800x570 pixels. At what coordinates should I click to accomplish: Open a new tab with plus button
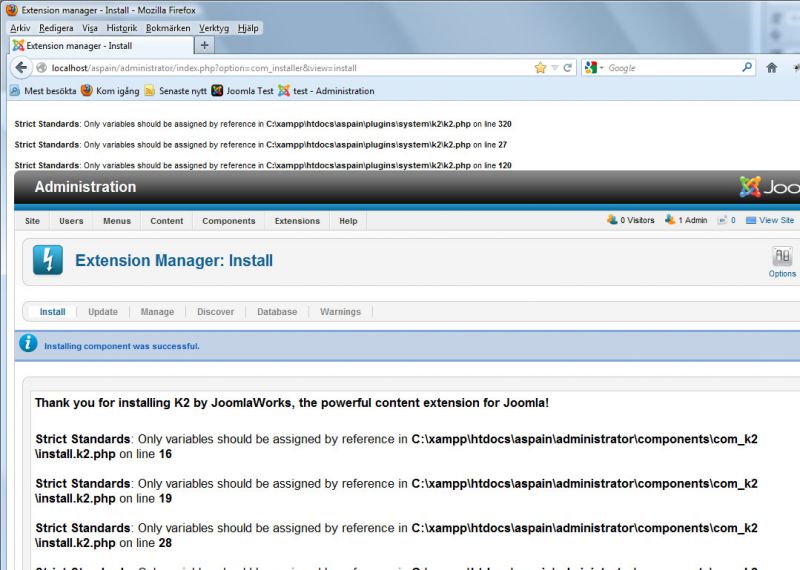tap(205, 45)
